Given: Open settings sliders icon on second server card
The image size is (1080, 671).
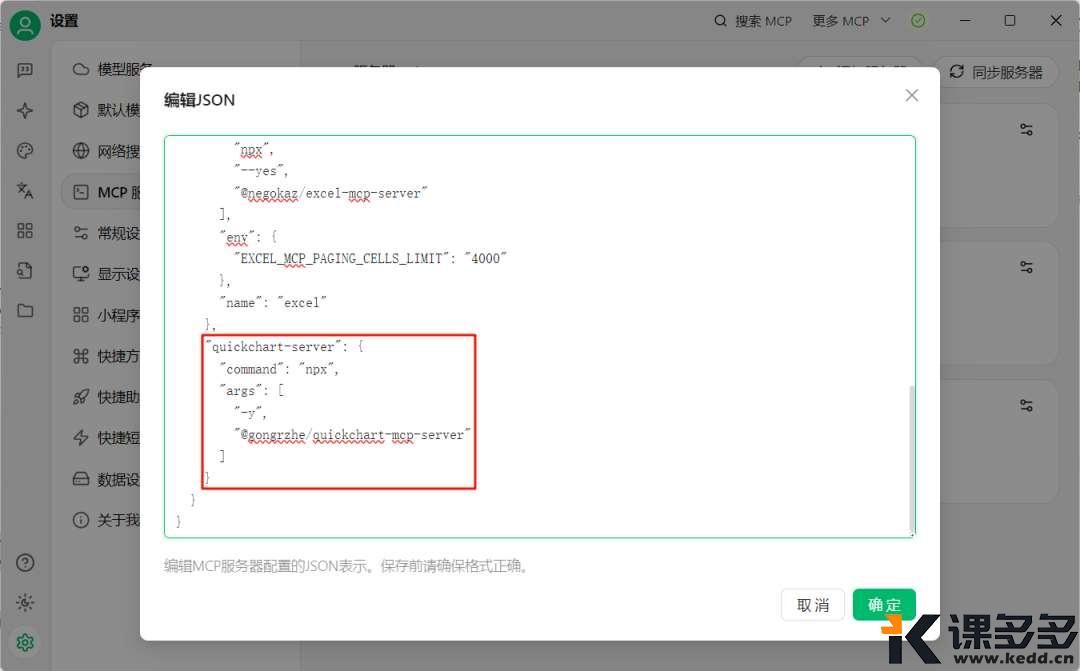Looking at the screenshot, I should pos(1026,267).
